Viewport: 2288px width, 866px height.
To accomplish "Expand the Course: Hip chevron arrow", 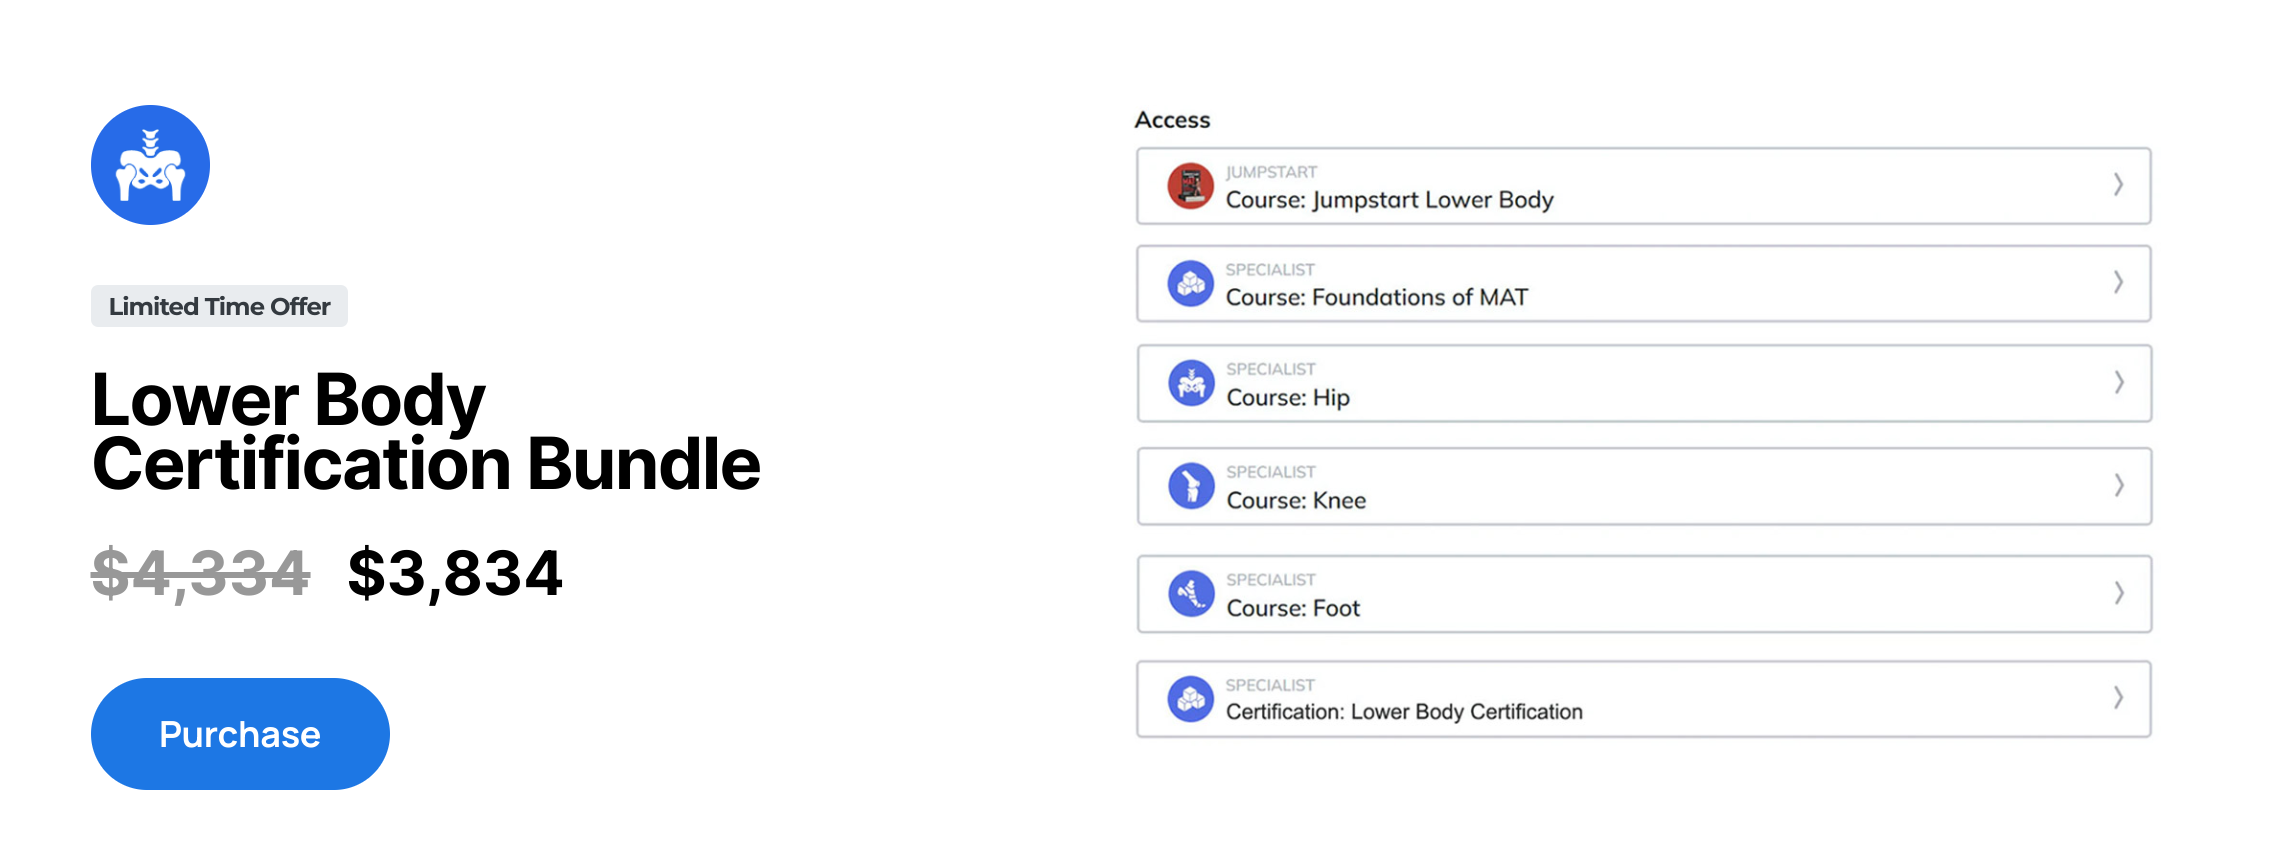I will coord(2119,382).
